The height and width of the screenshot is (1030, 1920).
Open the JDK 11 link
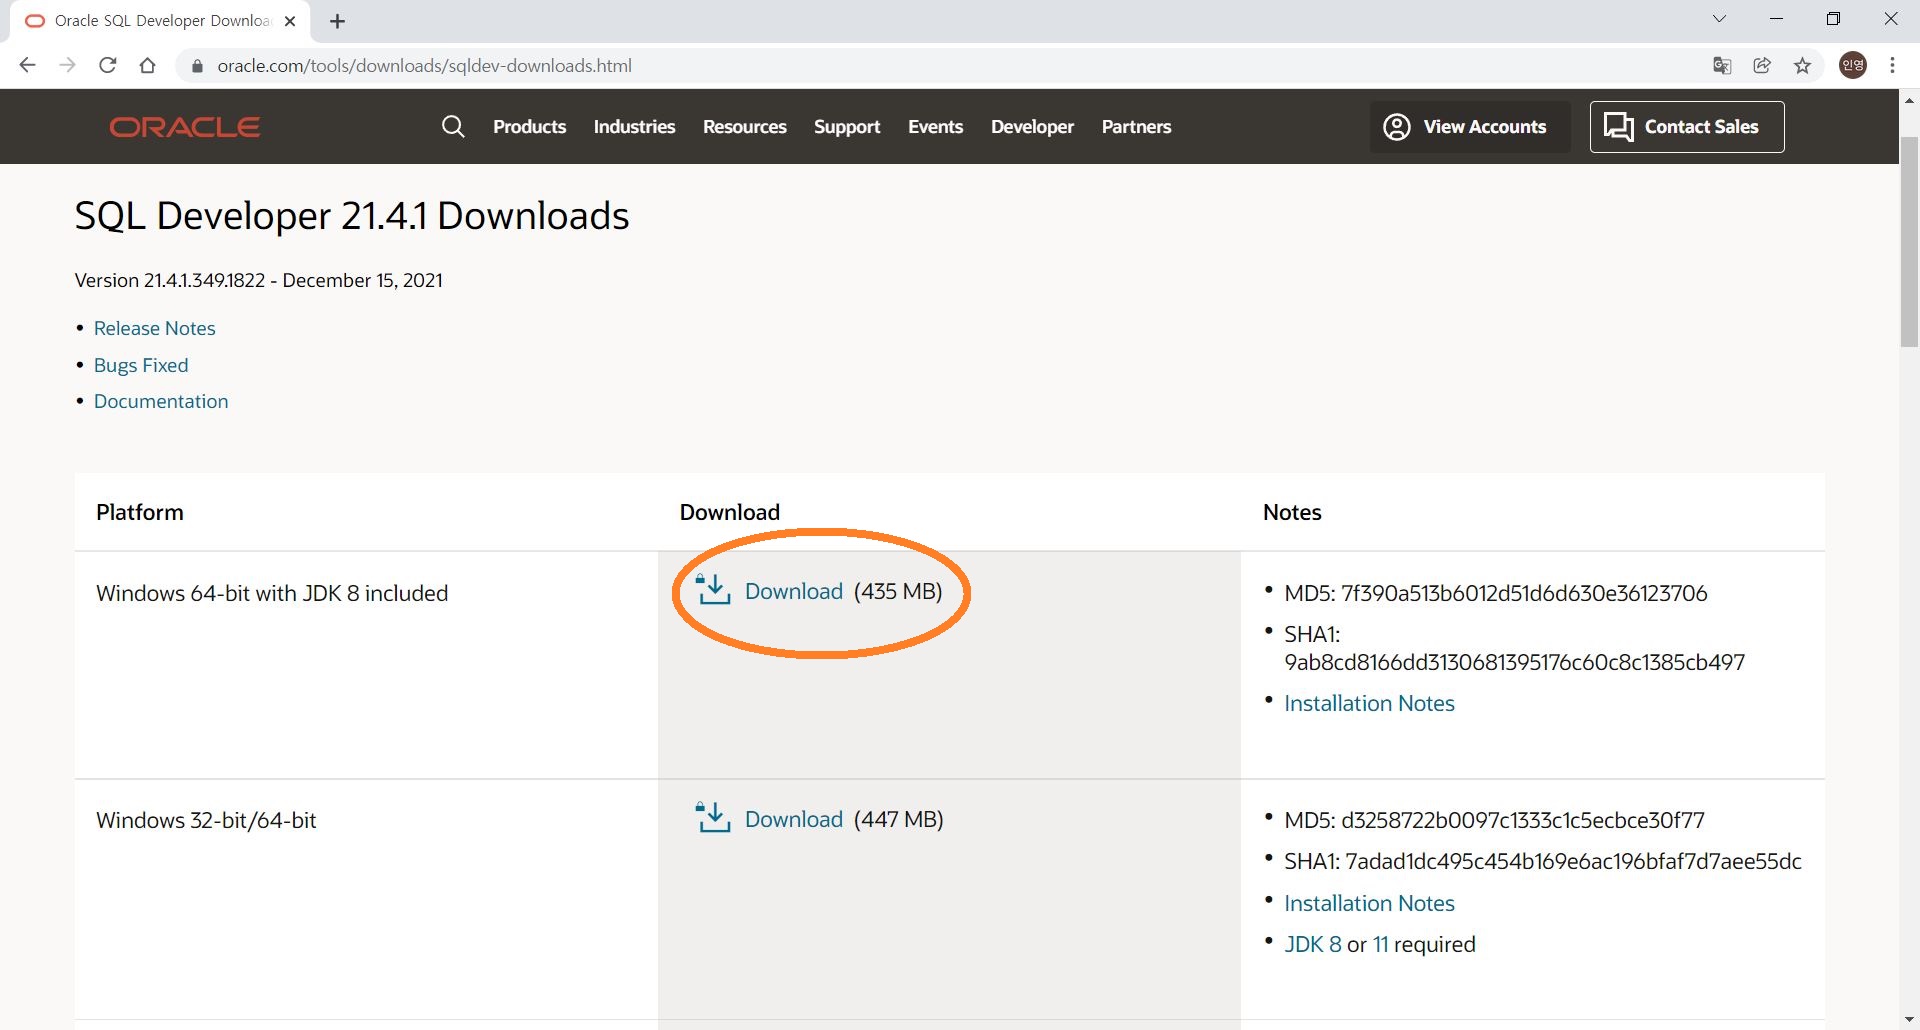coord(1380,944)
